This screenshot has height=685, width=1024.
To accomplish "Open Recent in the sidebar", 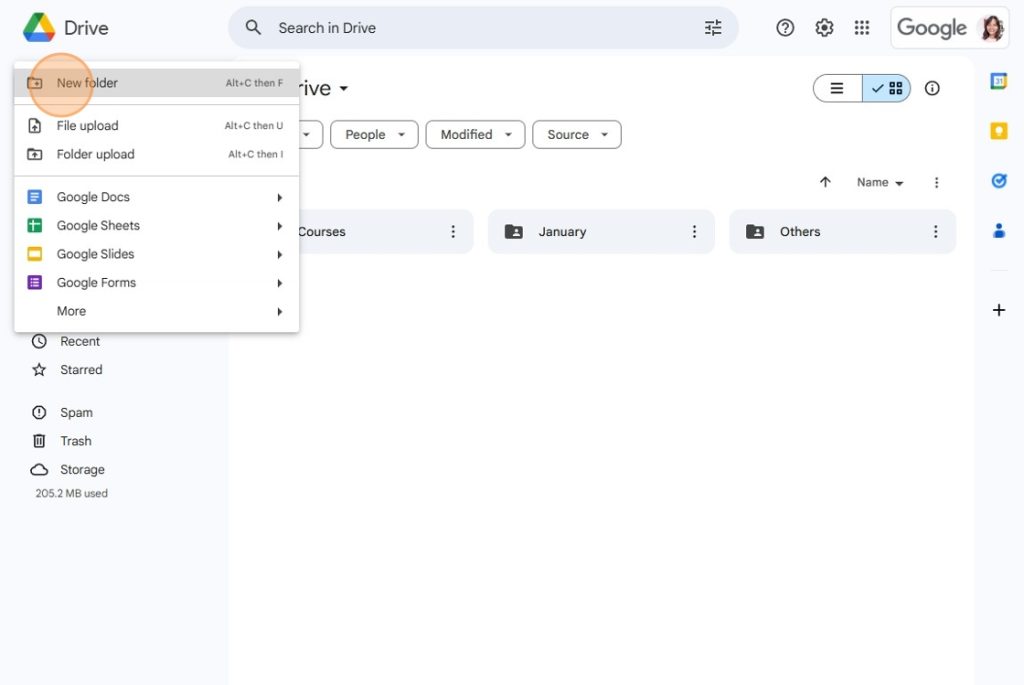I will click(x=67, y=342).
